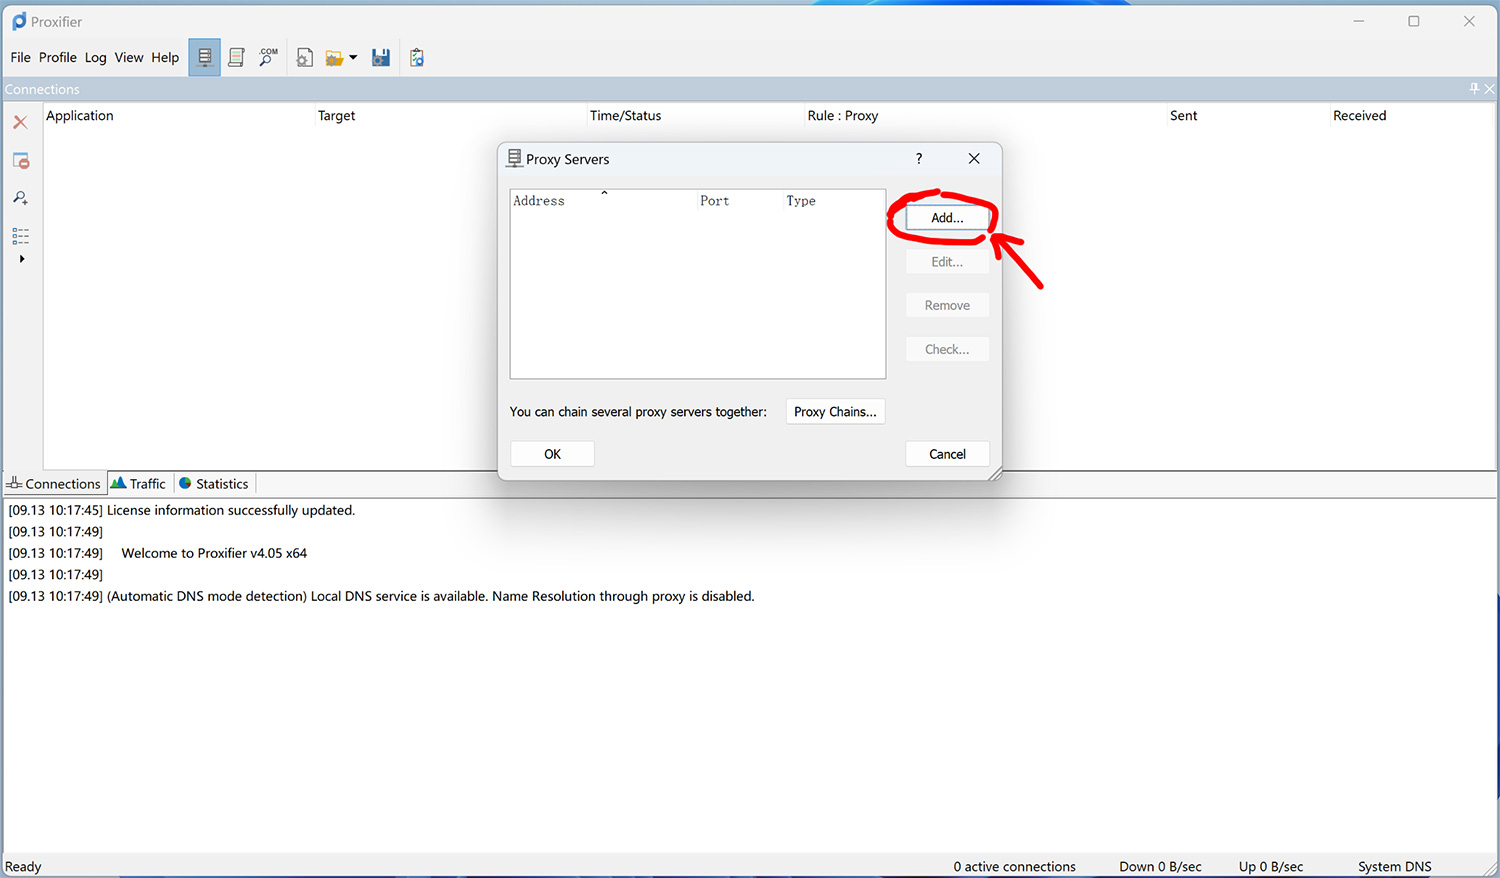Click the Save Profile floppy icon
This screenshot has height=878, width=1500.
point(381,58)
